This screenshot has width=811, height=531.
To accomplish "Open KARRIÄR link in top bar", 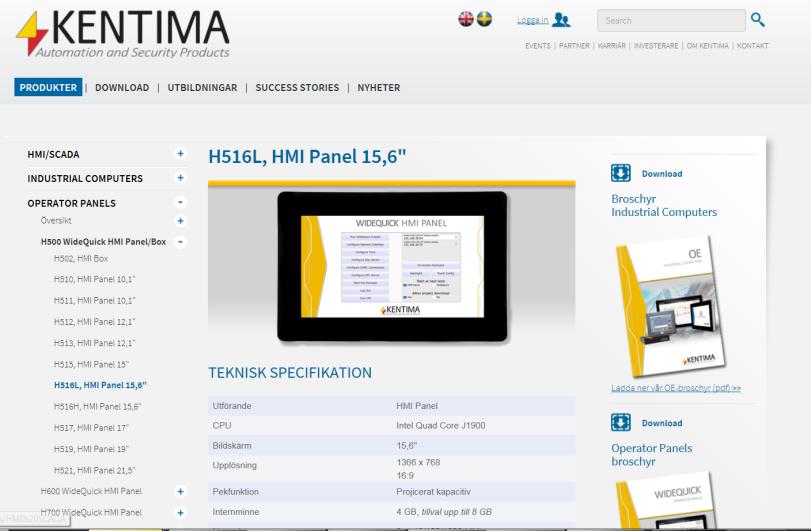I will [x=612, y=46].
